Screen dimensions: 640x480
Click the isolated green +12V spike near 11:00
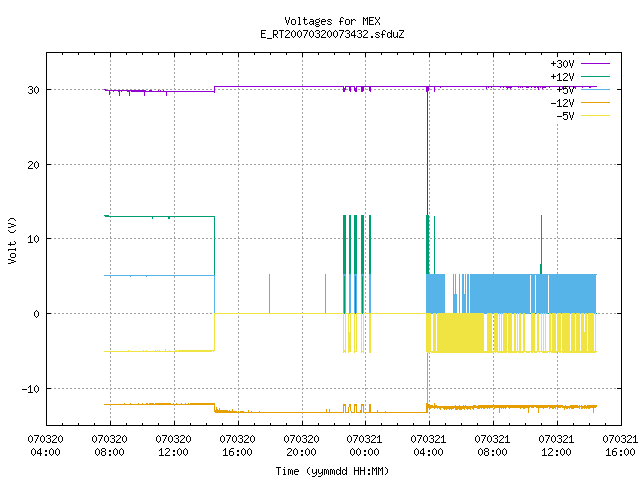point(541,244)
